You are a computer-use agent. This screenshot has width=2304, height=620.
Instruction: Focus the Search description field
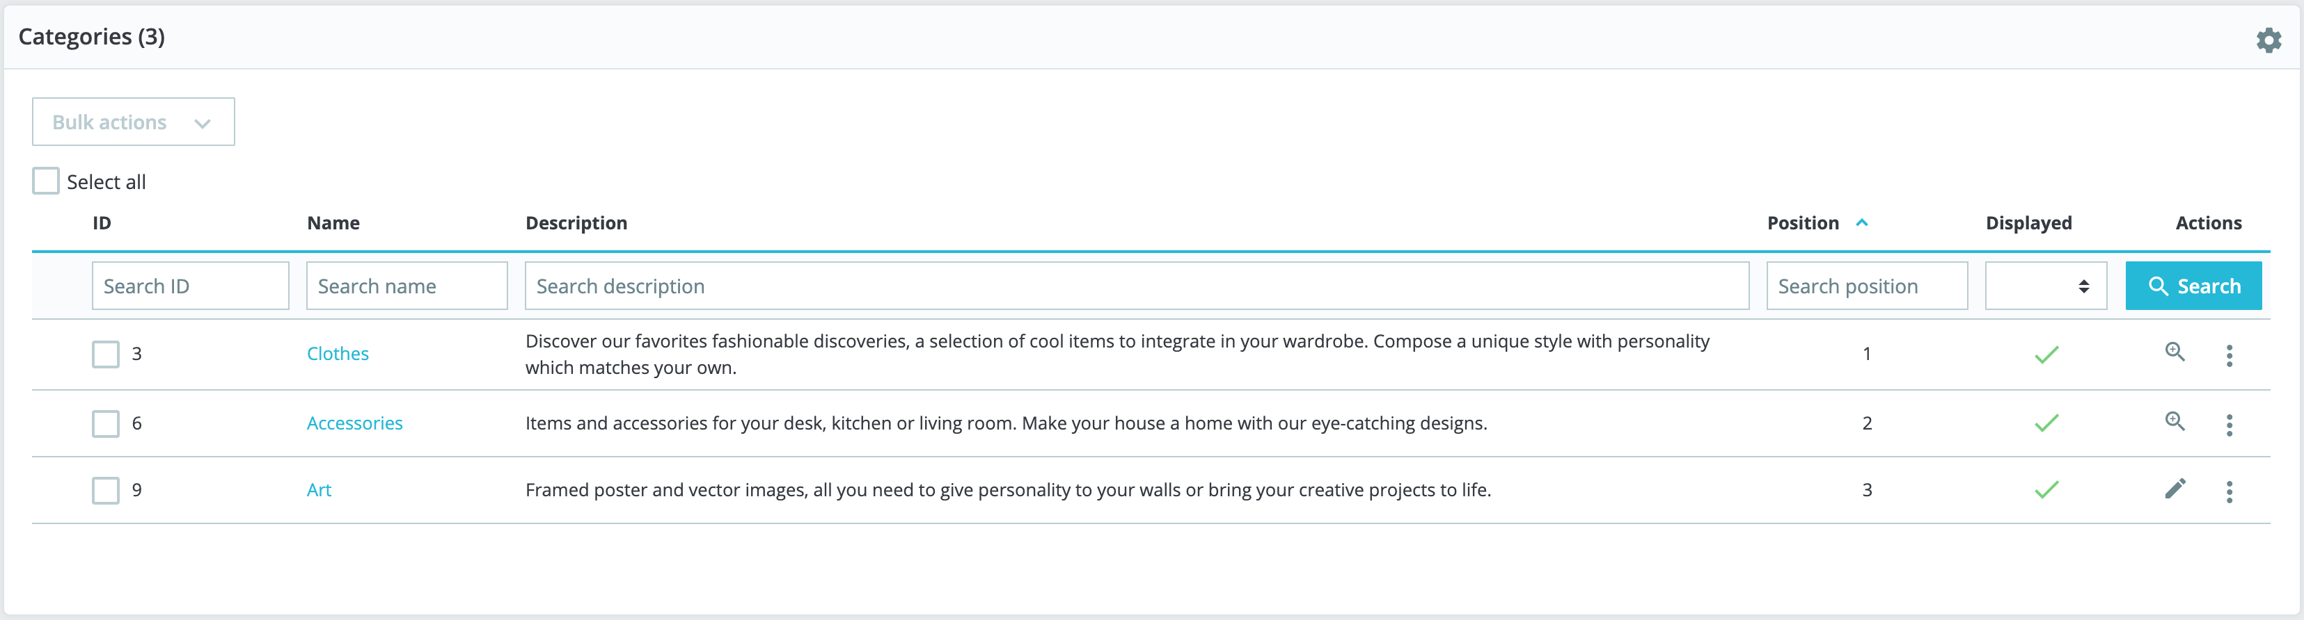point(1136,286)
